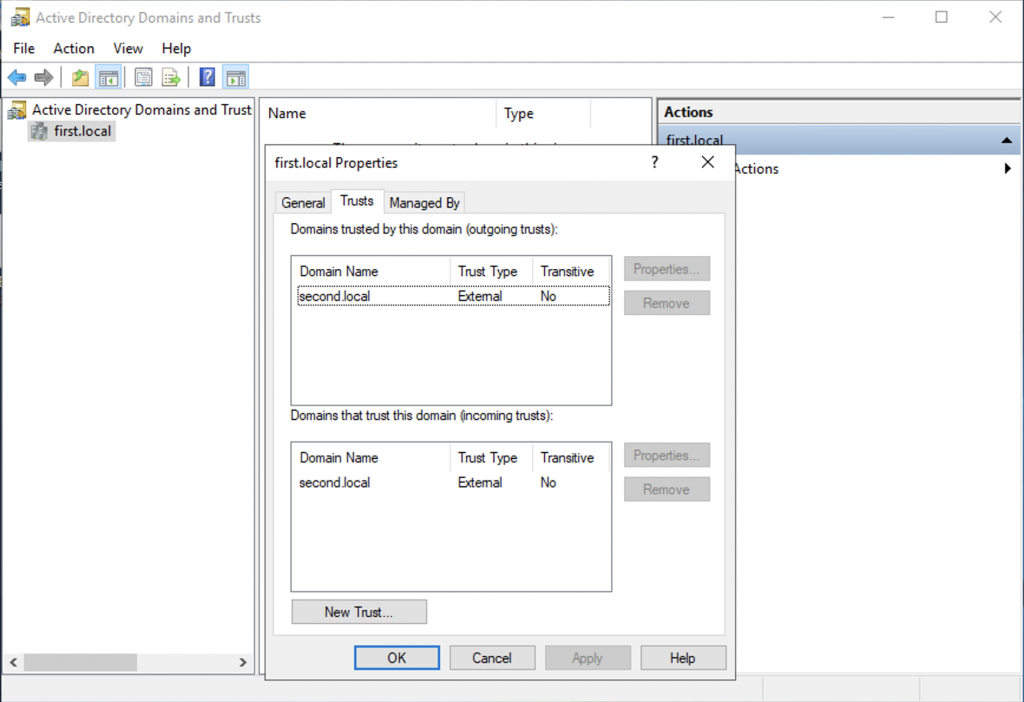Viewport: 1024px width, 702px height.
Task: Click Properties button for outgoing trusts
Action: coord(667,269)
